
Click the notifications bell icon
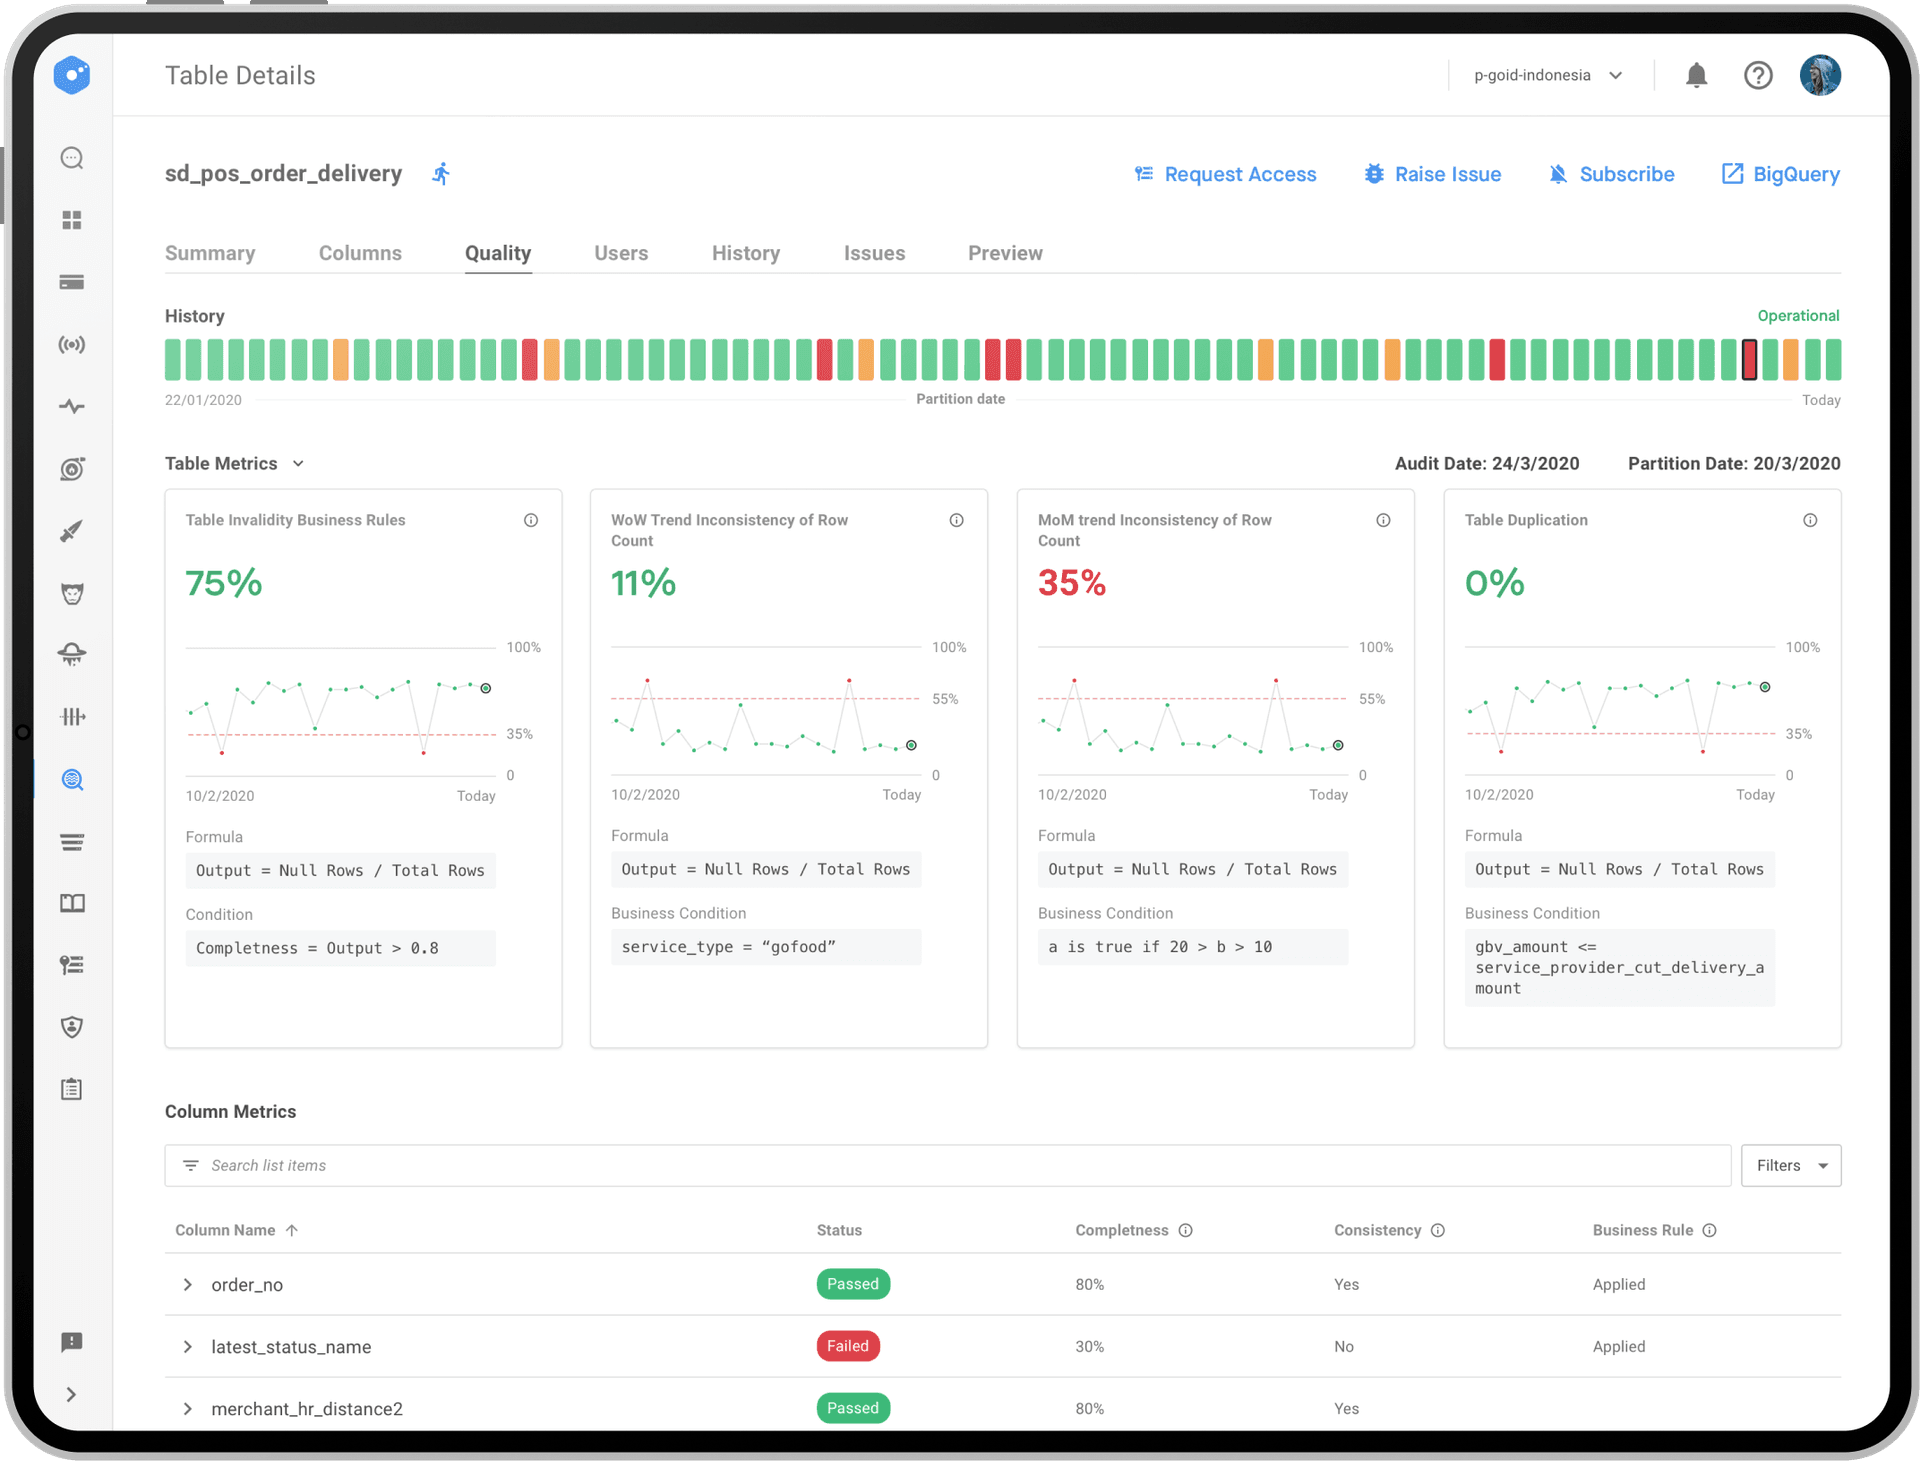coord(1696,75)
